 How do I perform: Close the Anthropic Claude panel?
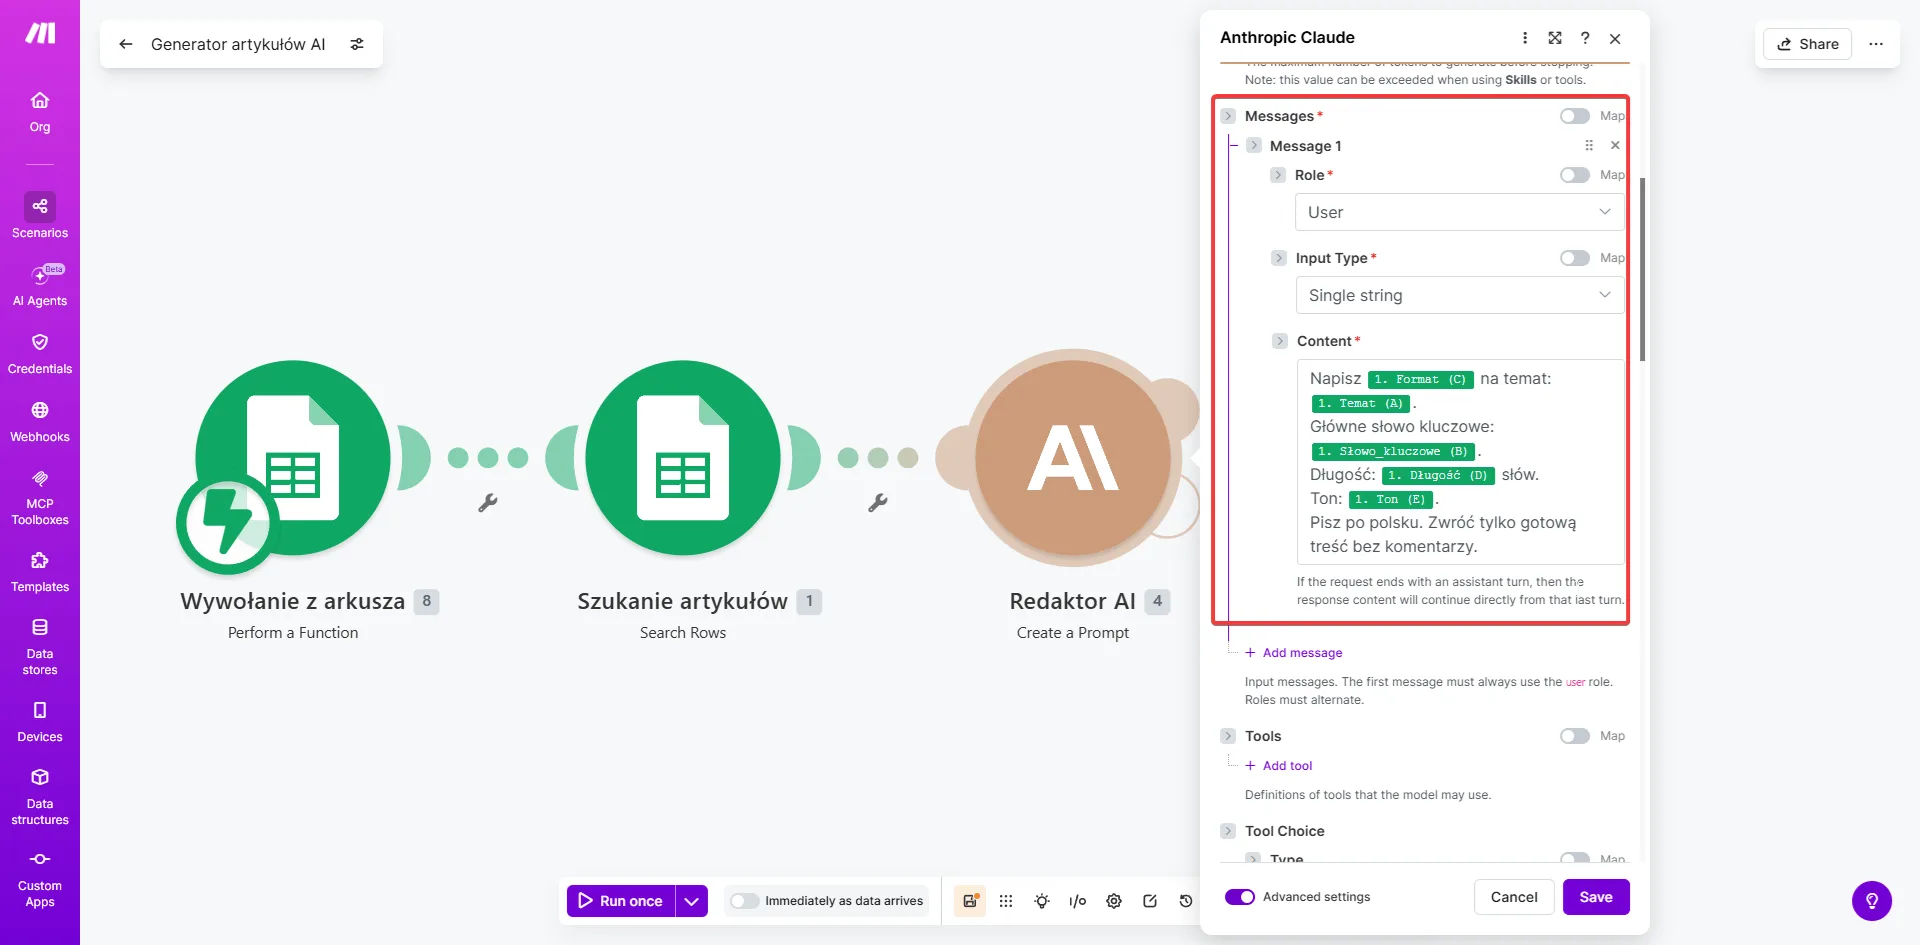pyautogui.click(x=1615, y=38)
